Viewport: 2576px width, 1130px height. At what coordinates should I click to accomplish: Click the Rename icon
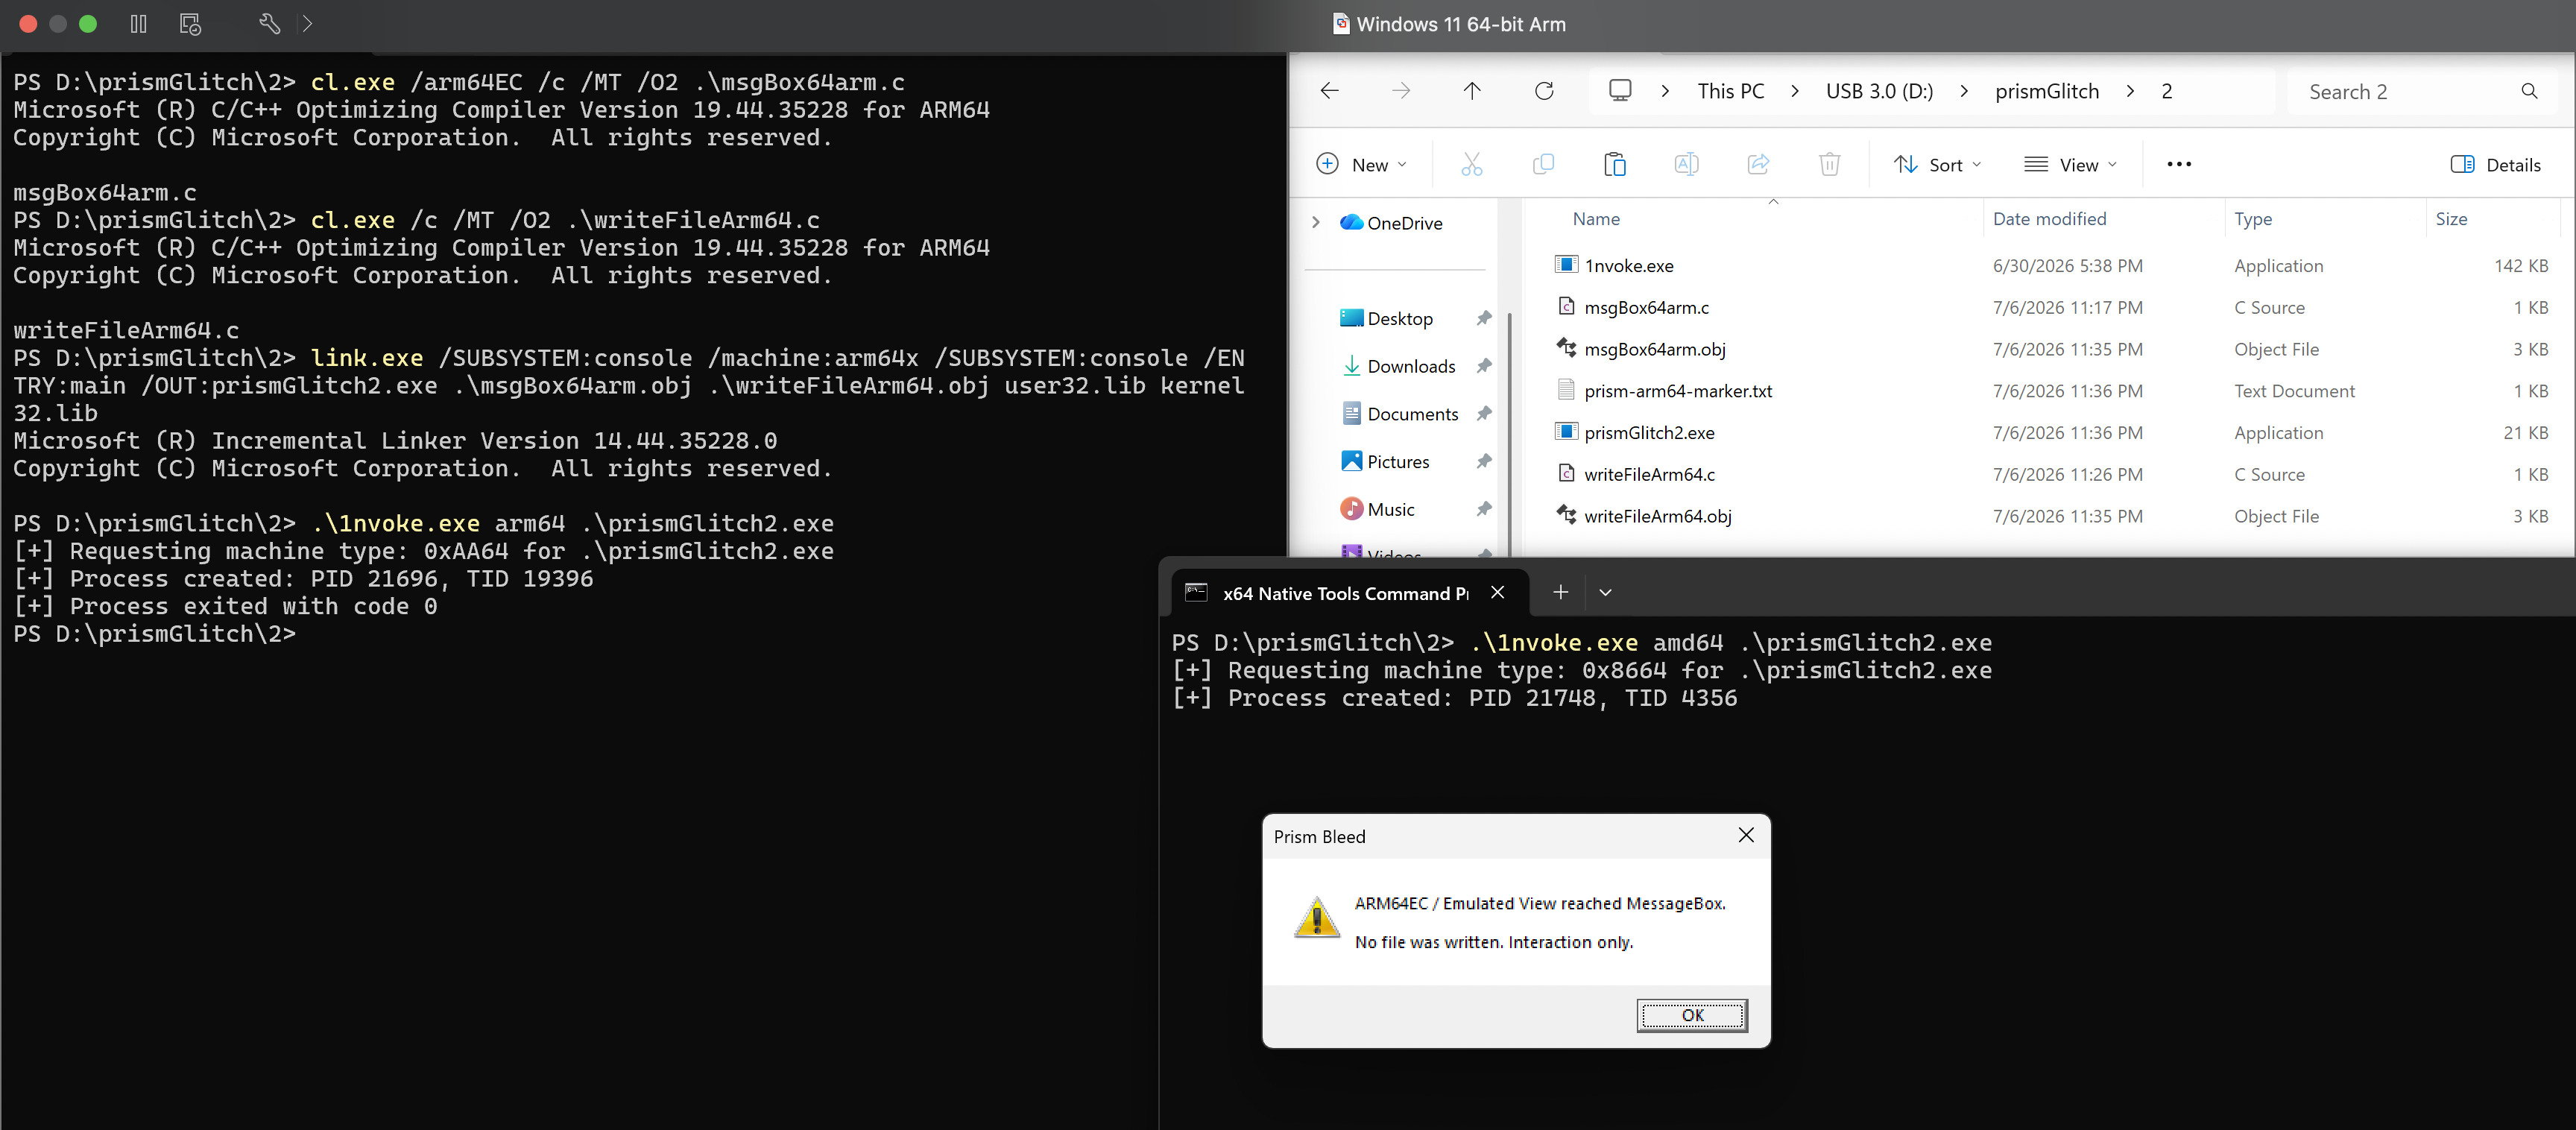click(x=1686, y=165)
